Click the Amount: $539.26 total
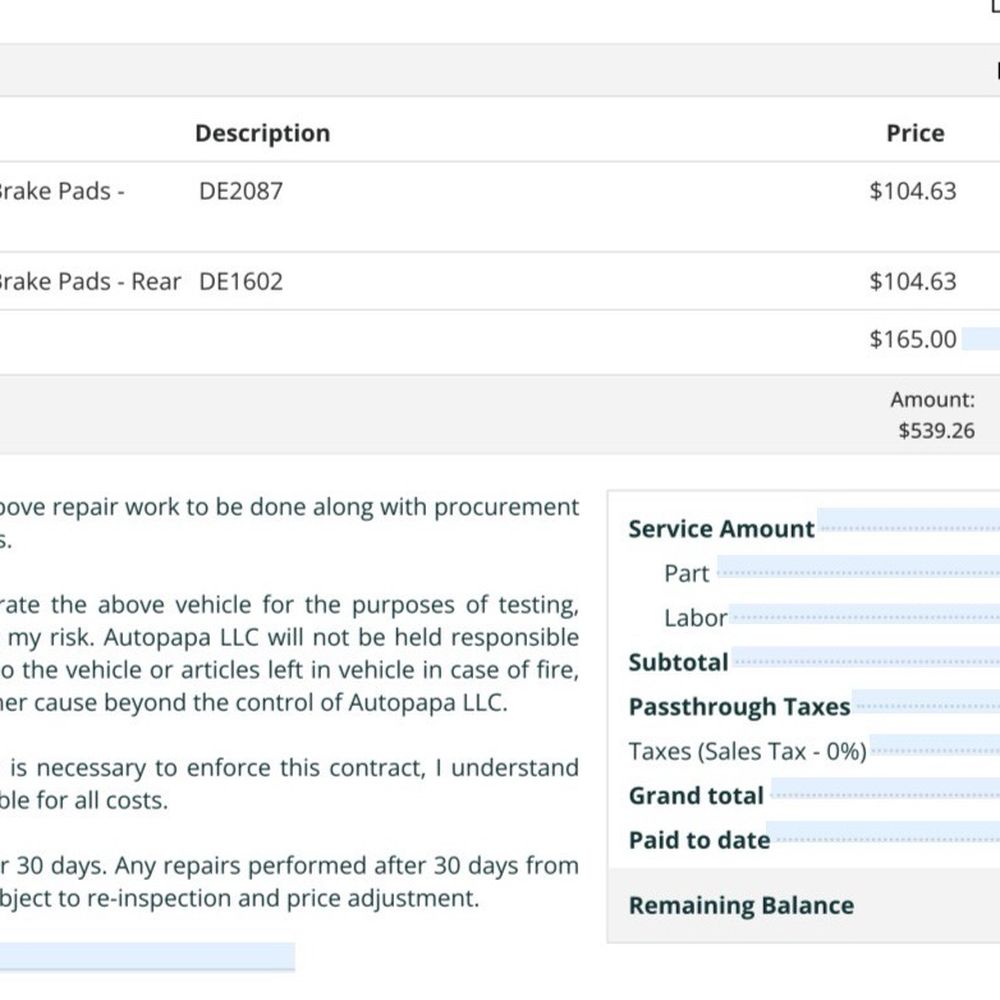The height and width of the screenshot is (1000, 1000). click(x=934, y=415)
